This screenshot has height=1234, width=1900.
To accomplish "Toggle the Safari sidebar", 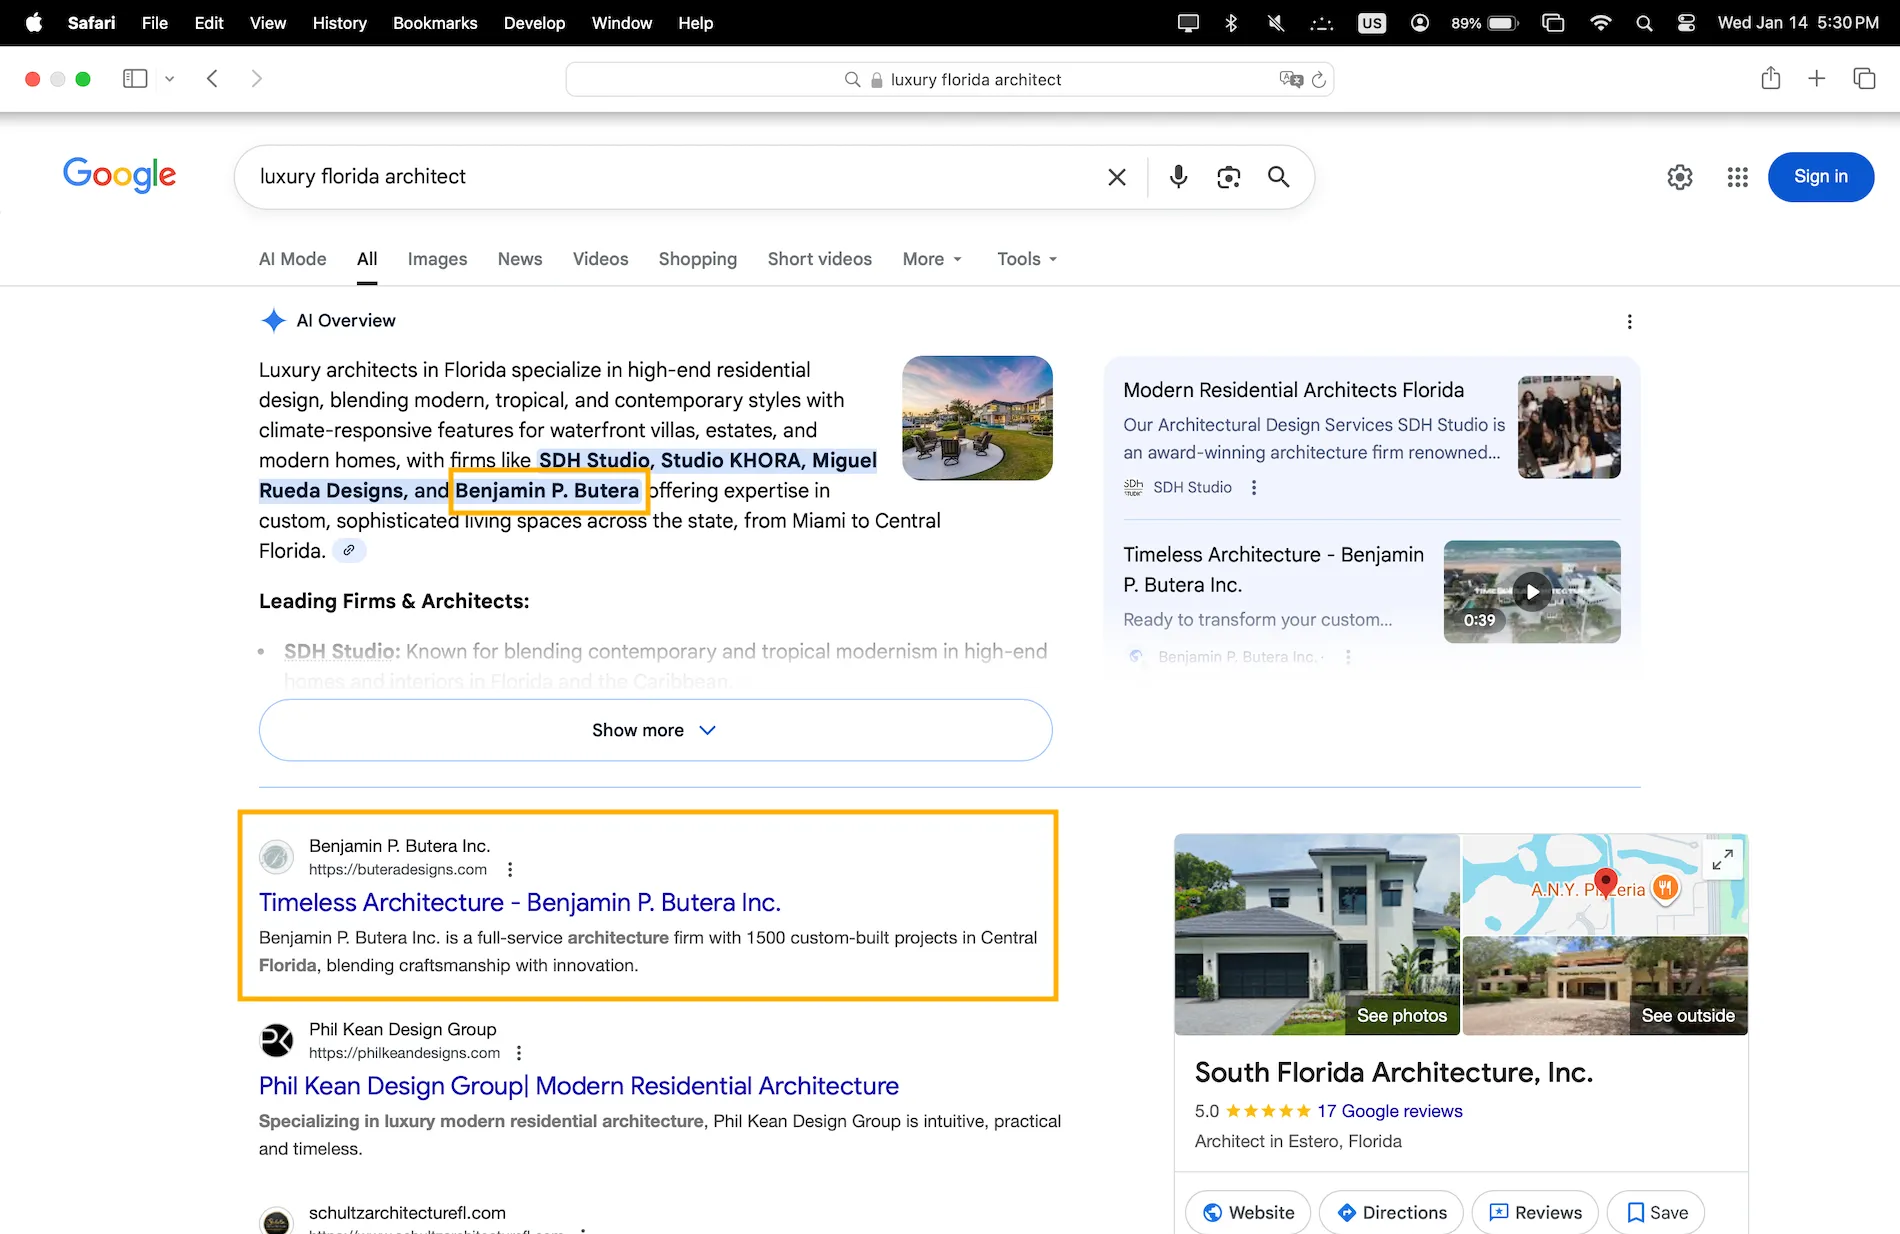I will [x=134, y=78].
